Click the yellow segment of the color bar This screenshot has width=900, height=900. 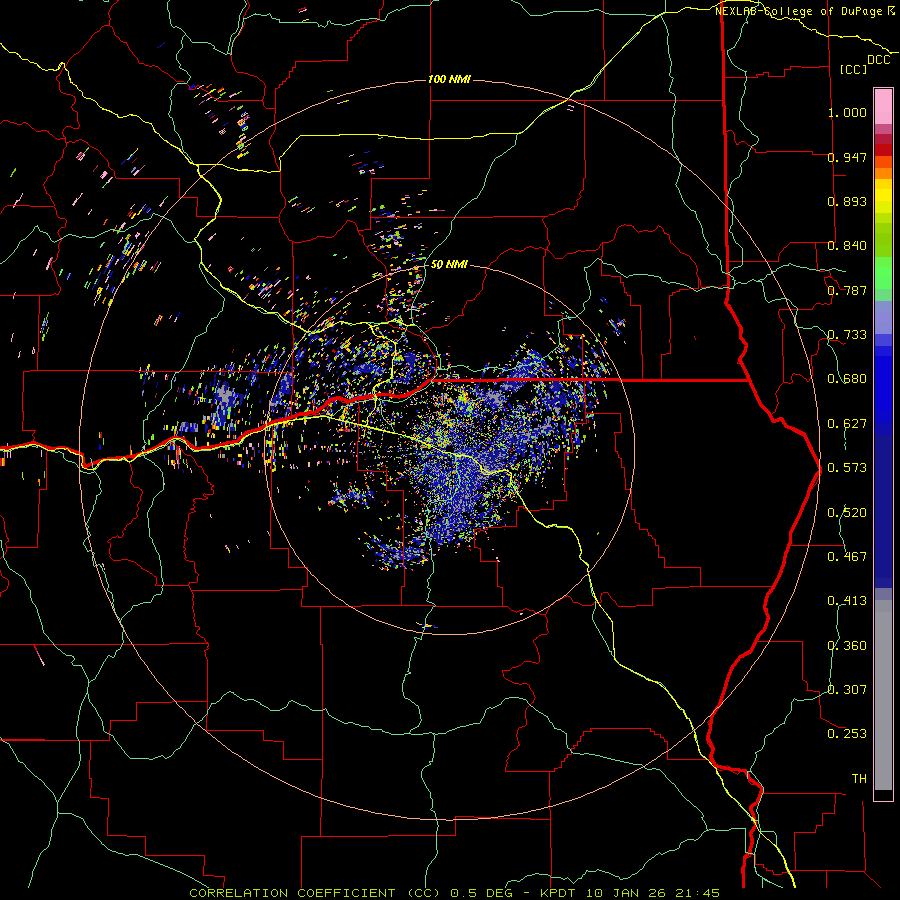[x=883, y=197]
